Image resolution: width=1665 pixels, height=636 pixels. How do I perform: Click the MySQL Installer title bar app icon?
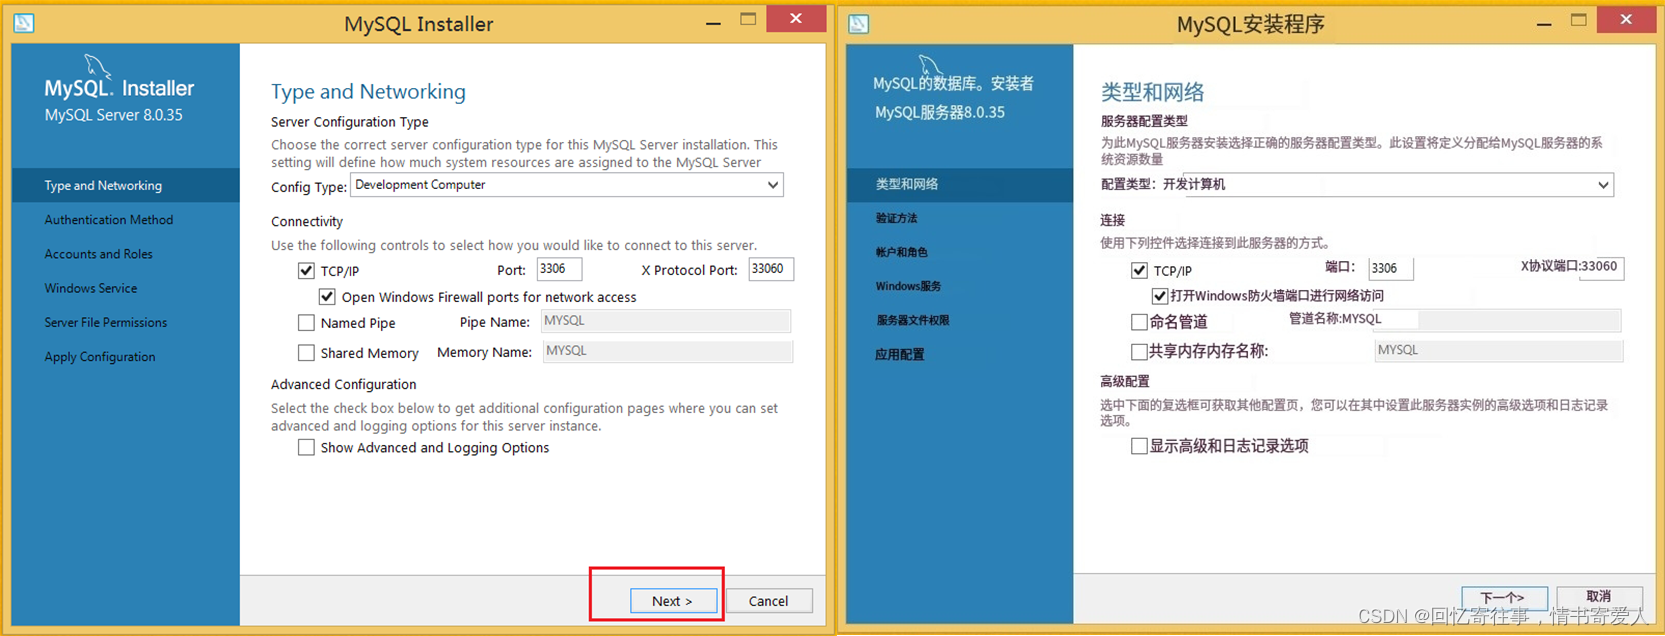tap(24, 22)
